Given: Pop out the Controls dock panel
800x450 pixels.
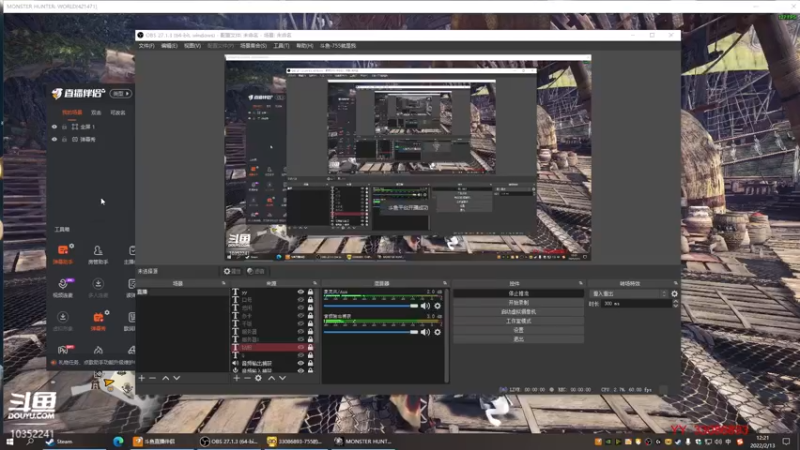Looking at the screenshot, I should pyautogui.click(x=581, y=283).
